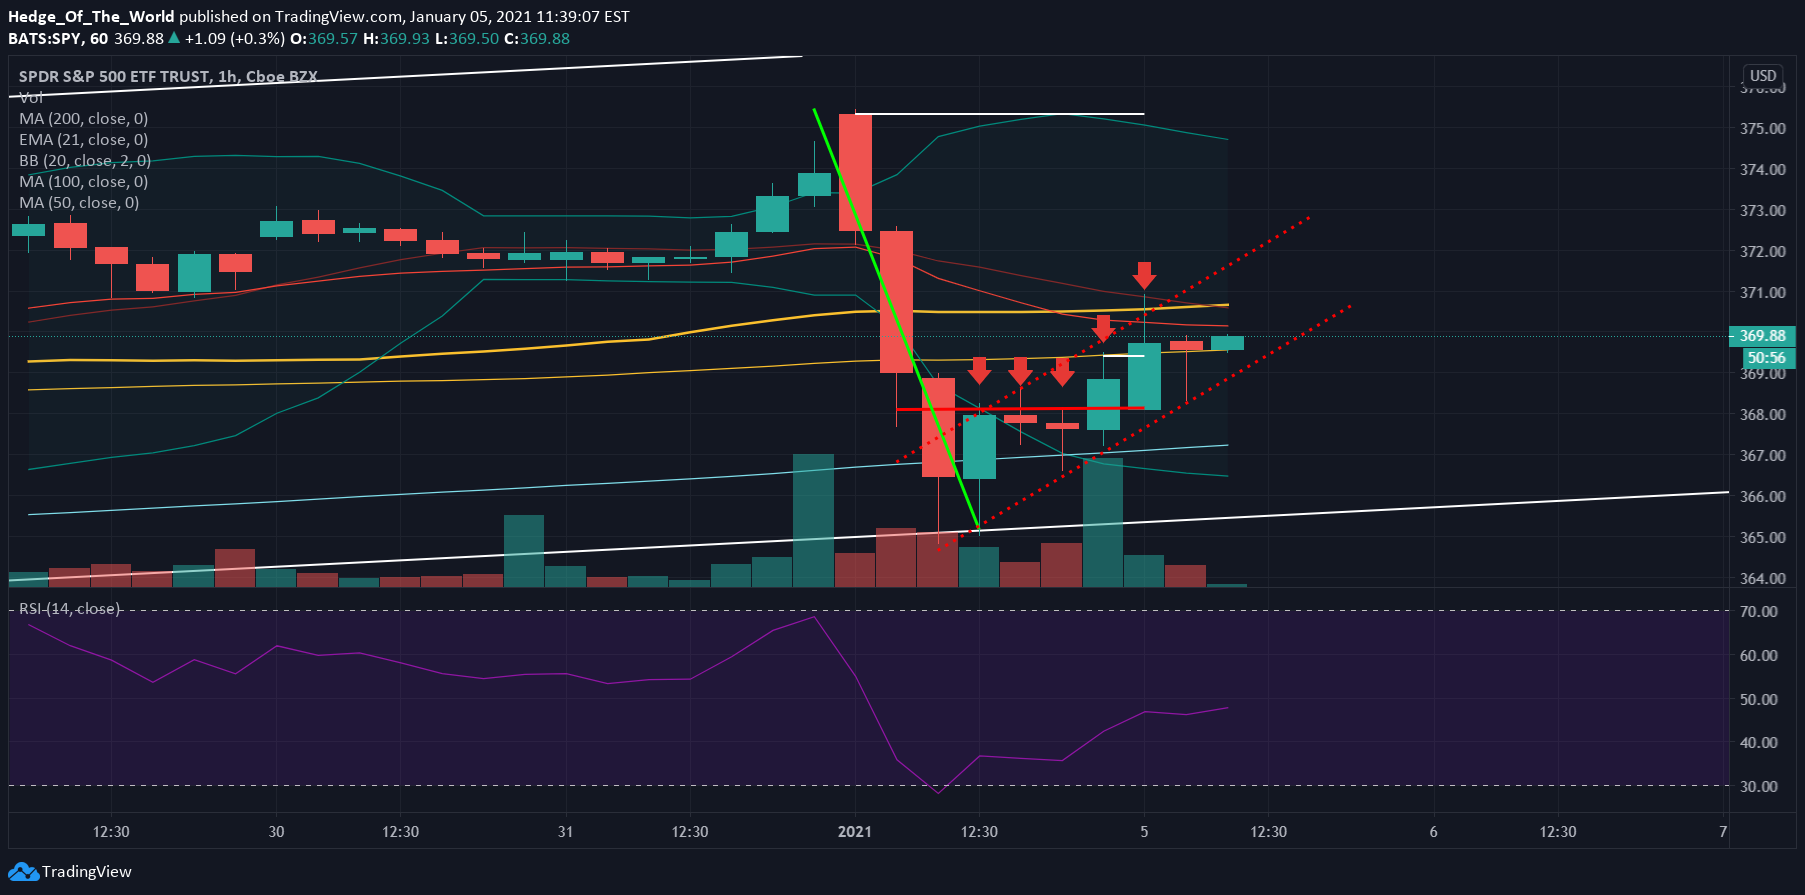Click the 365.00 price axis label

tap(1762, 538)
